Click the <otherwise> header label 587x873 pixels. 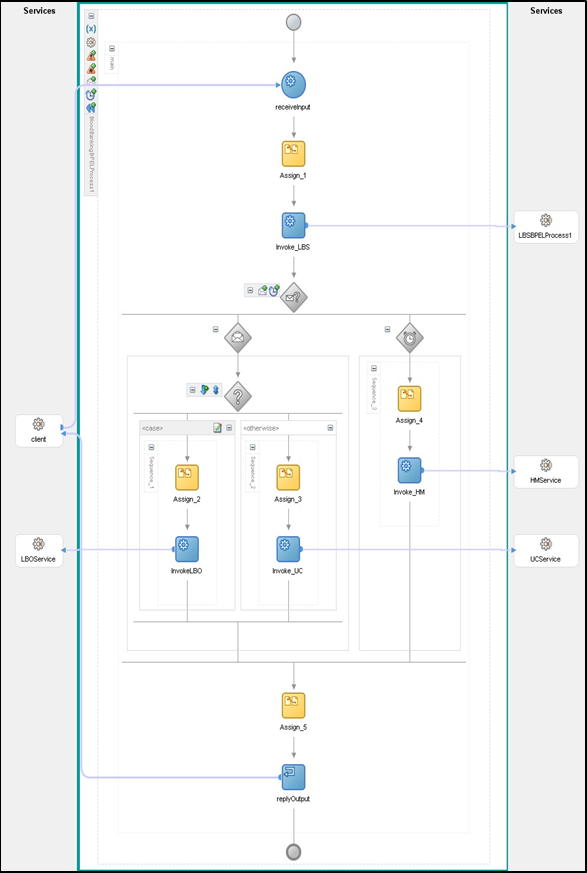261,428
